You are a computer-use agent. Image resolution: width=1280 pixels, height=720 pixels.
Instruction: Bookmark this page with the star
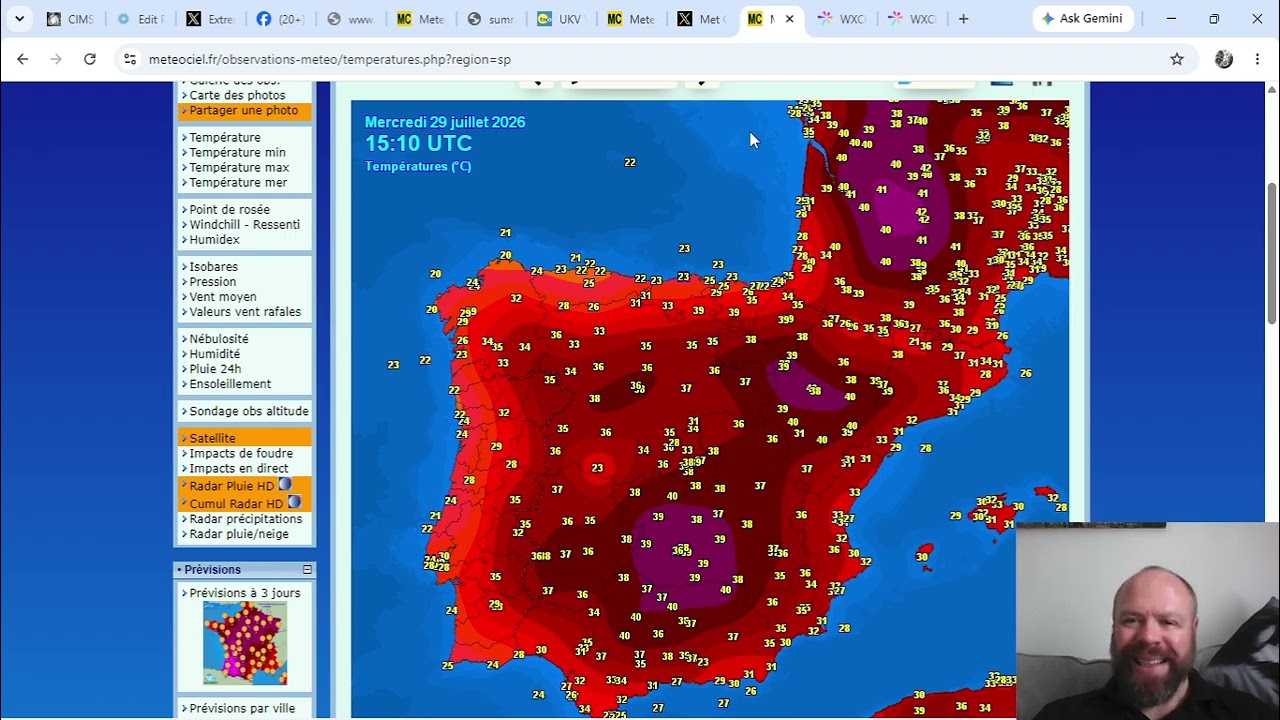(1177, 59)
